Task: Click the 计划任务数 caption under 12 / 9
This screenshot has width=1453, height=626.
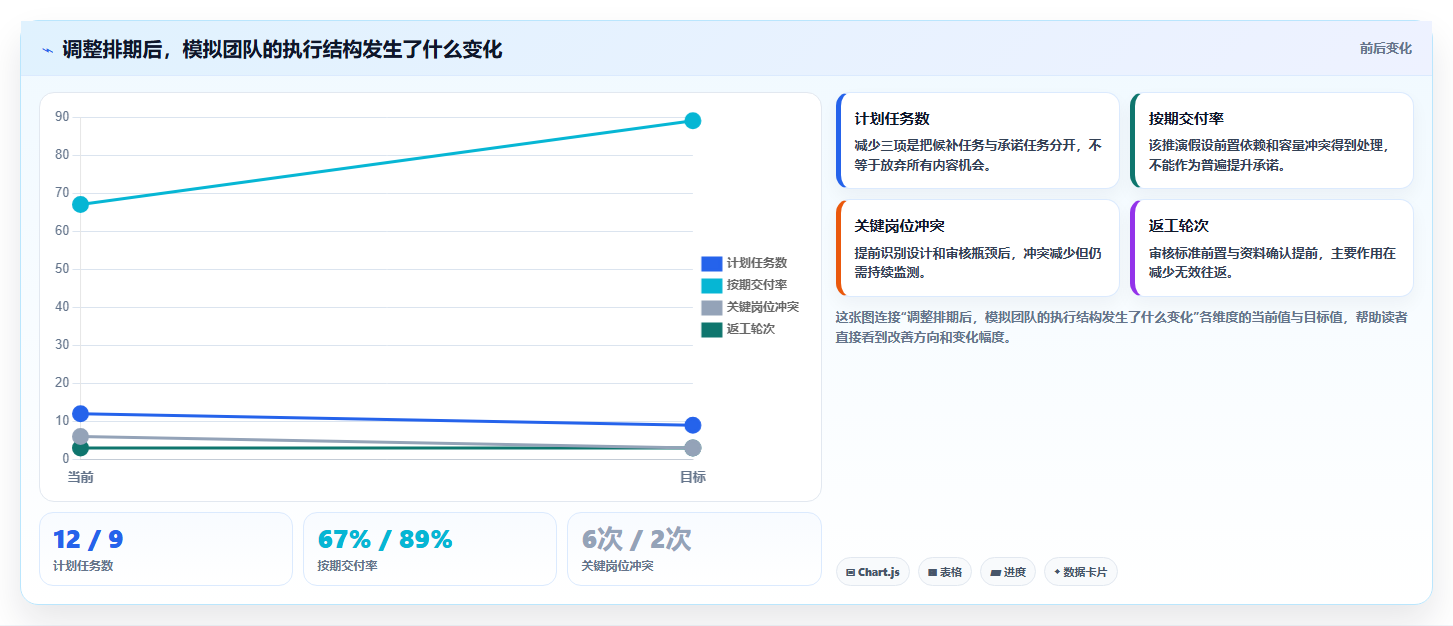Action: coord(83,566)
